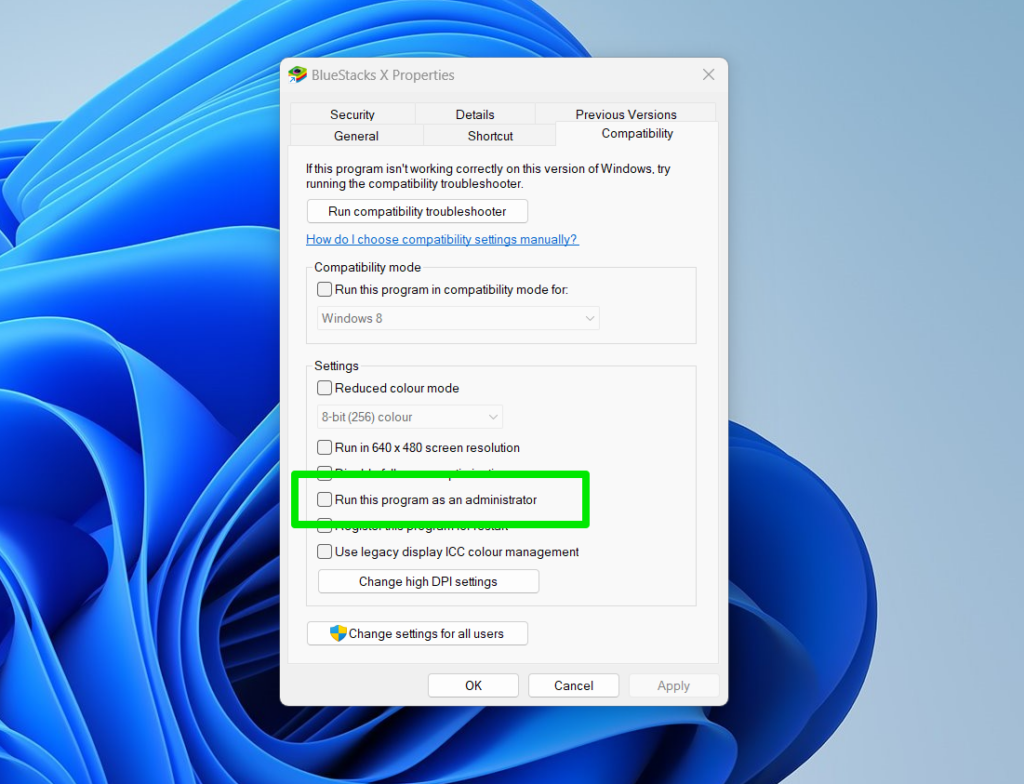1024x784 pixels.
Task: Open the 8-bit (256) colour dropdown
Action: pos(410,416)
